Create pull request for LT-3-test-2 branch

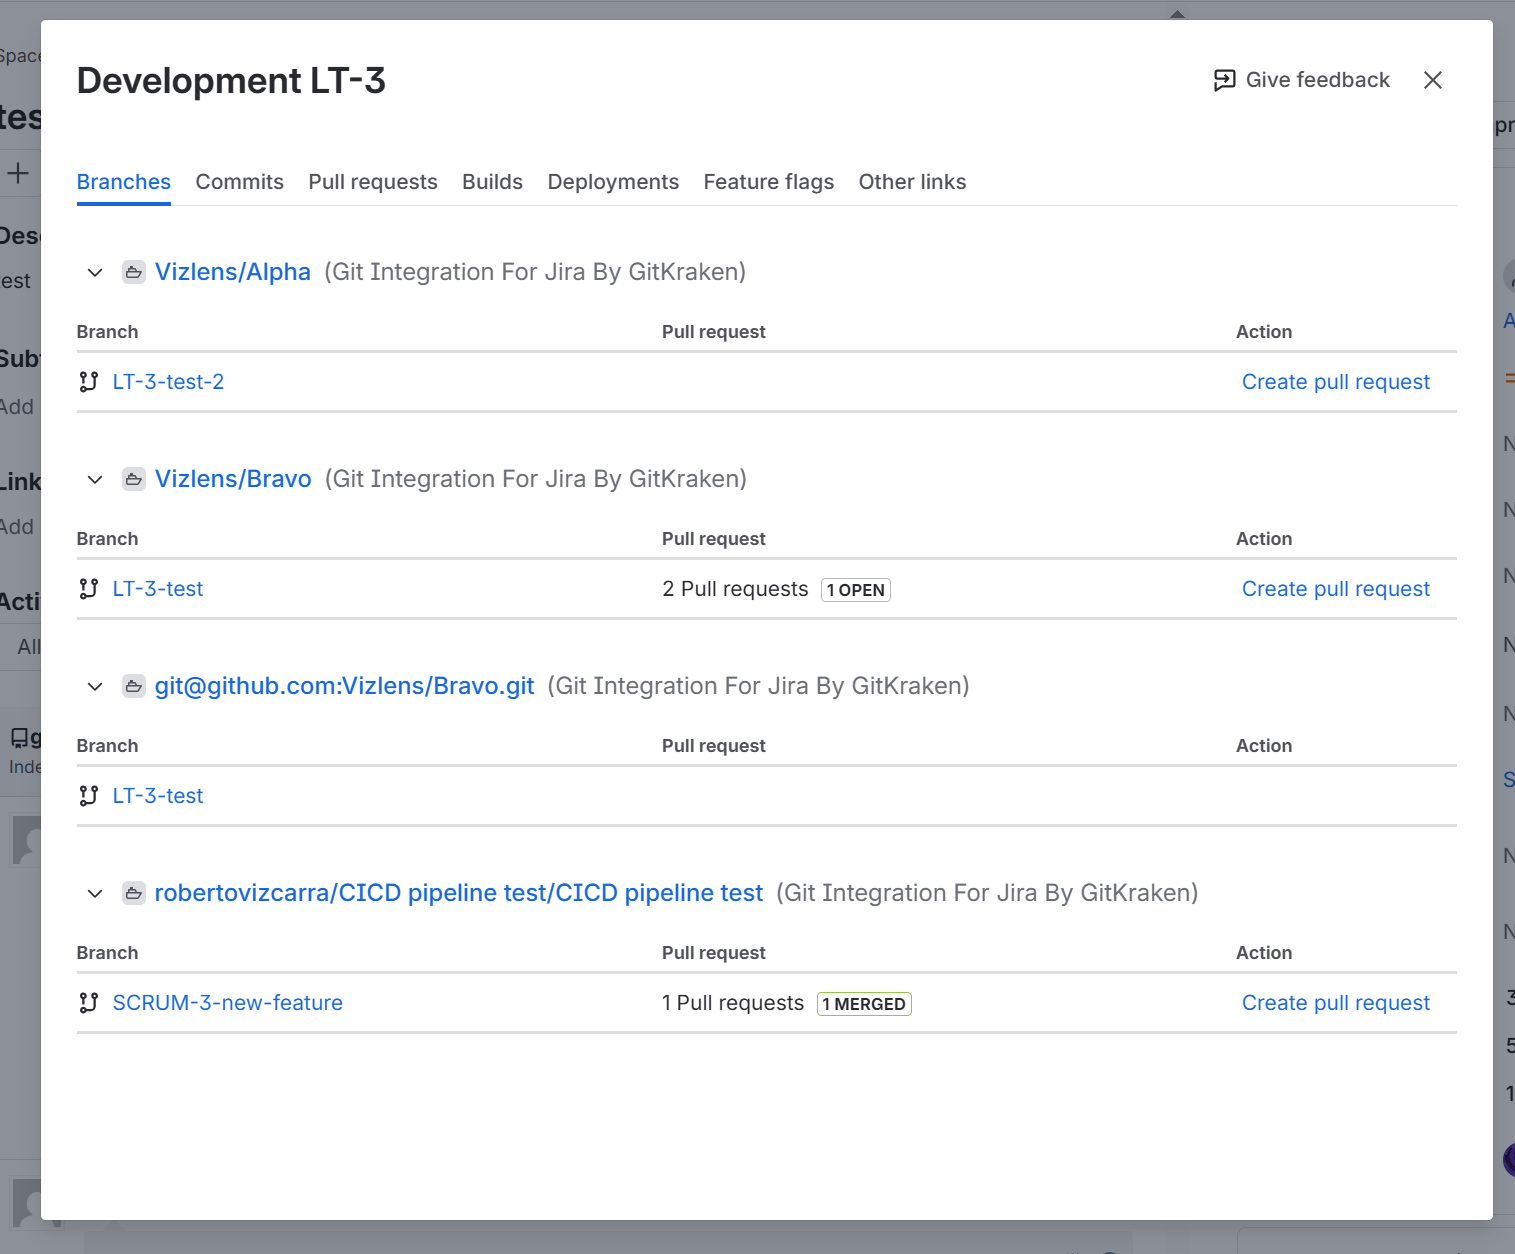tap(1335, 382)
